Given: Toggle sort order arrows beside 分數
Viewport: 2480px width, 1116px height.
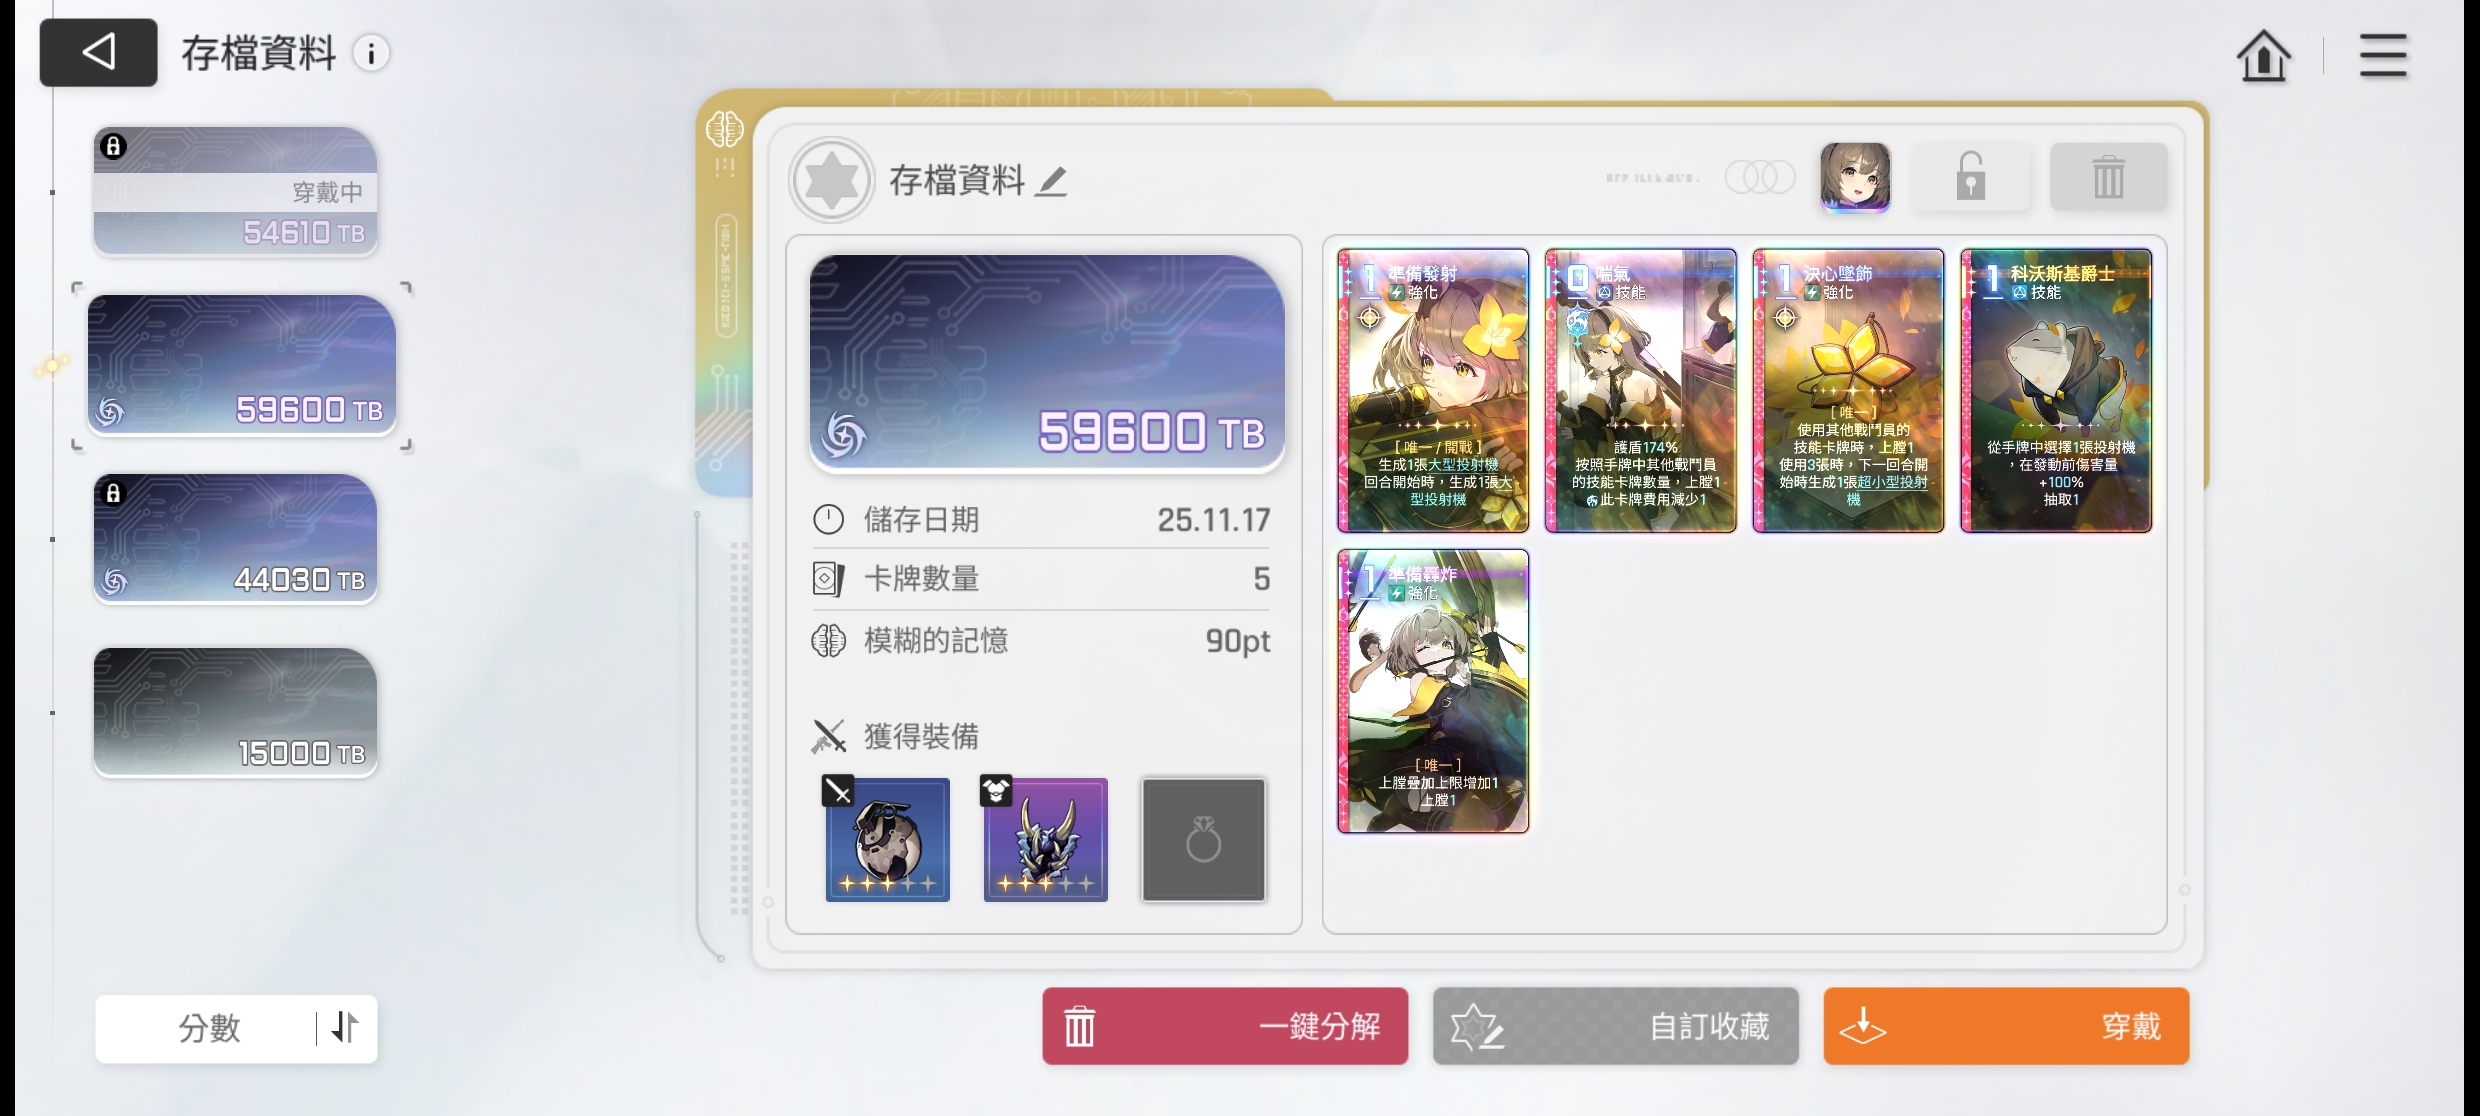Looking at the screenshot, I should [345, 1027].
